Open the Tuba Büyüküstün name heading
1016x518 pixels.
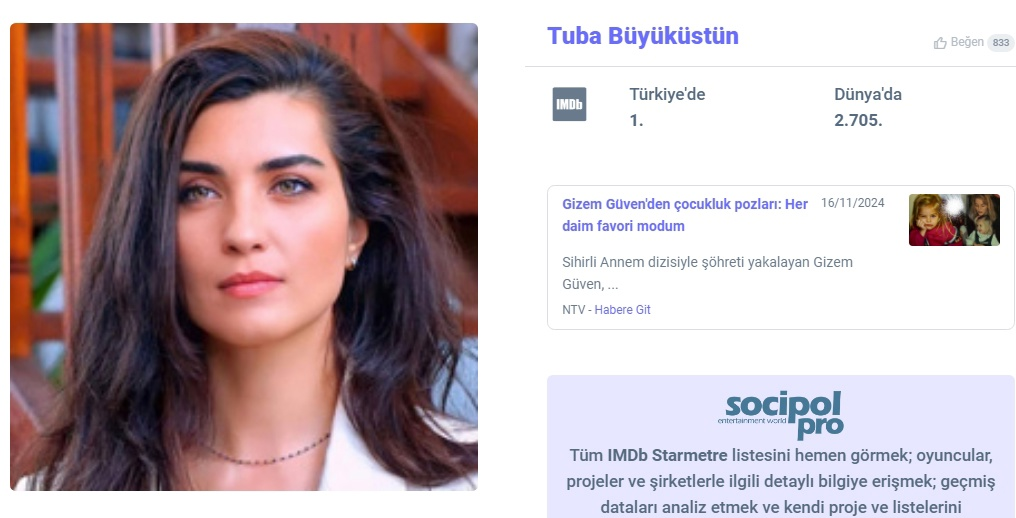coord(643,36)
